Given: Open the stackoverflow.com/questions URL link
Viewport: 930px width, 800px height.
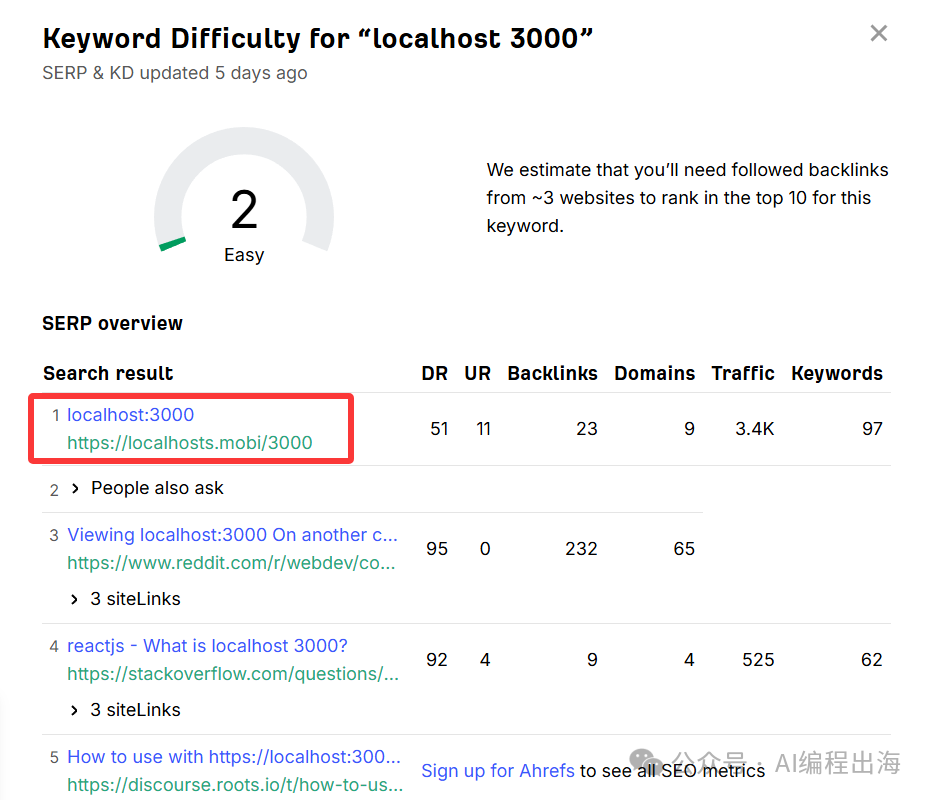Looking at the screenshot, I should click(x=232, y=674).
